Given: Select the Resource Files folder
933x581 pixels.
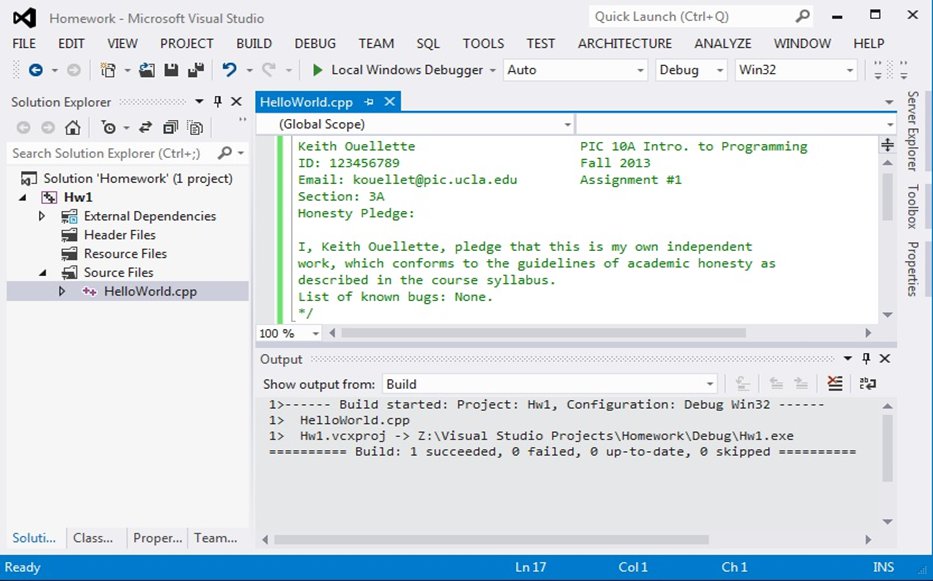Looking at the screenshot, I should tap(125, 254).
